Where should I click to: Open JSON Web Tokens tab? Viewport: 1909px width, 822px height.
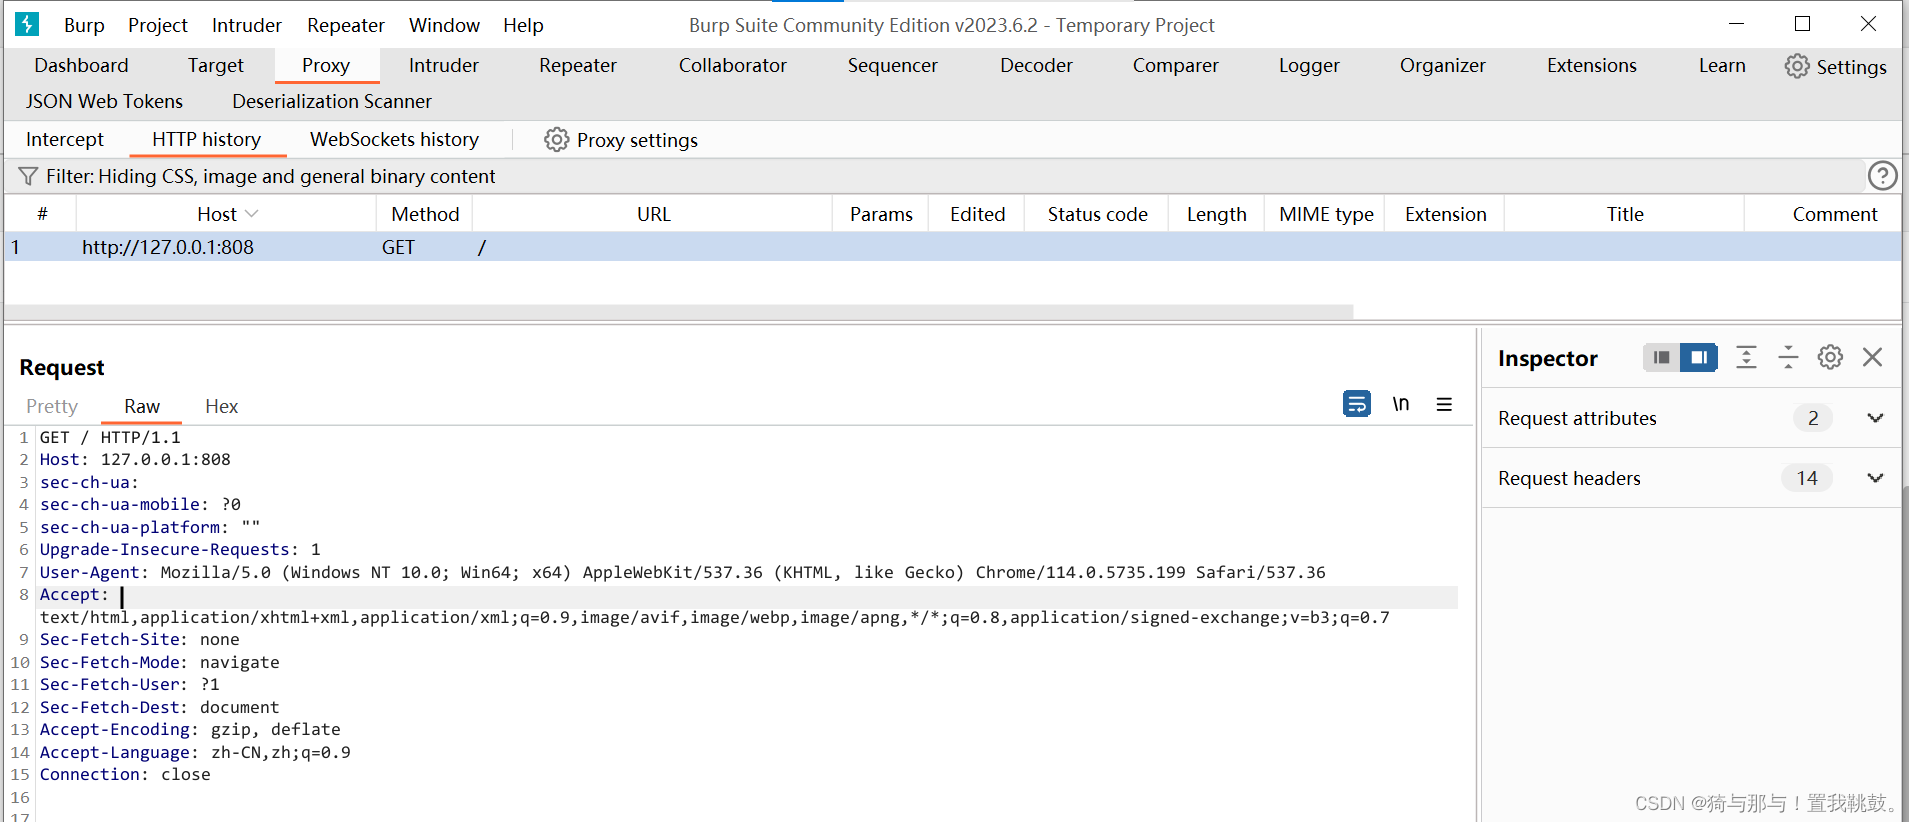point(104,101)
